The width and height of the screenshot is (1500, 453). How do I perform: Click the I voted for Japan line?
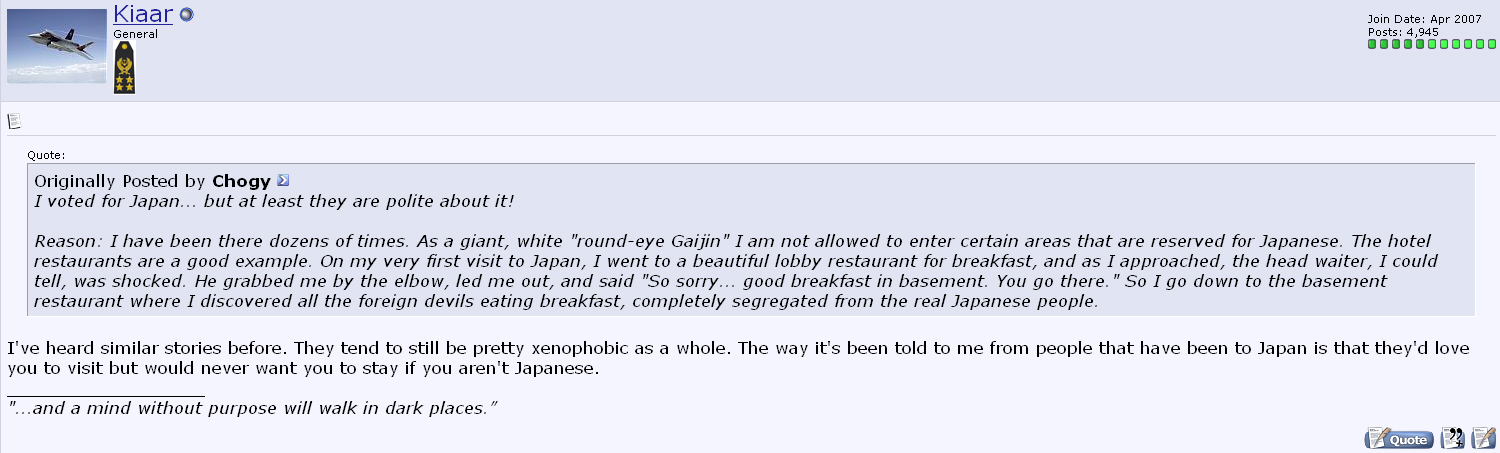coord(274,201)
